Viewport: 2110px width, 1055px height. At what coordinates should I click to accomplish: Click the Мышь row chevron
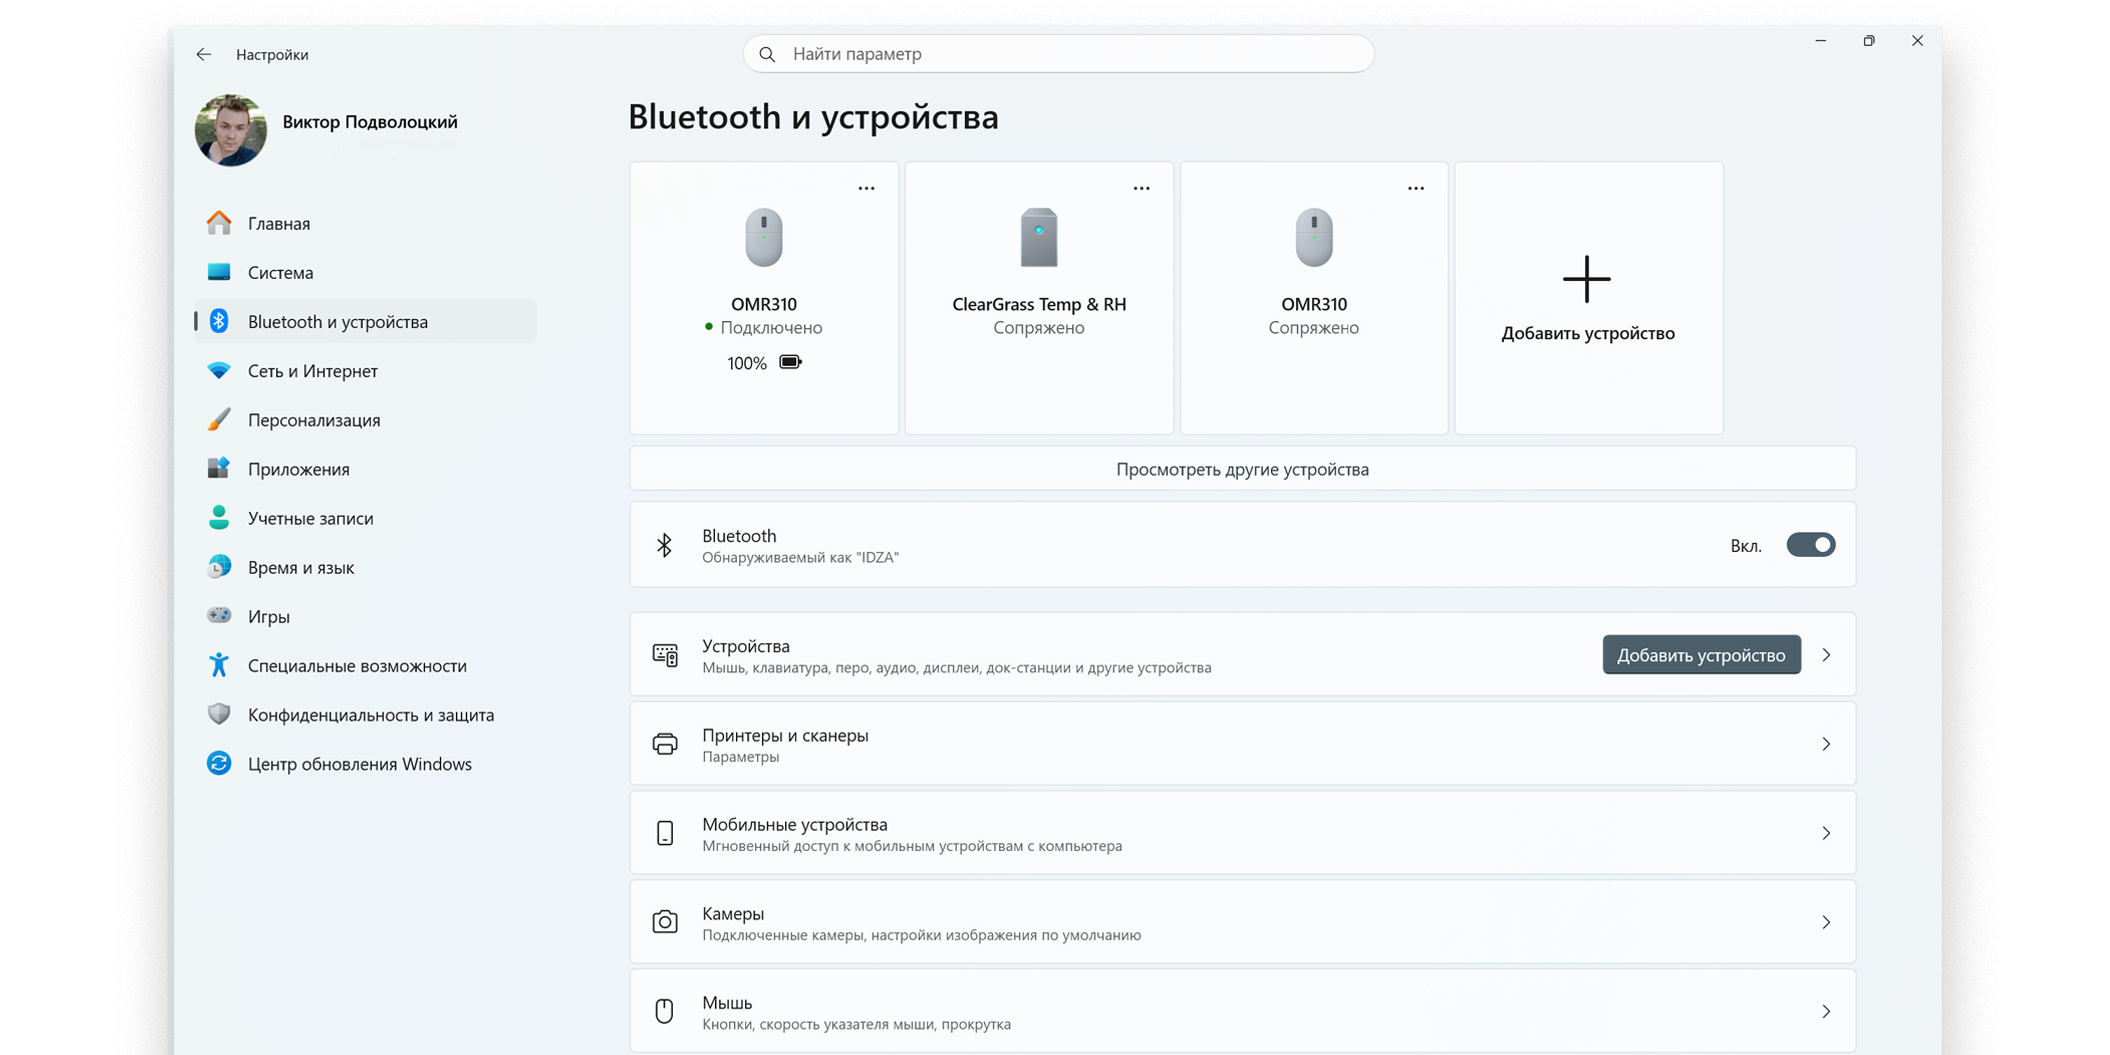click(1826, 1011)
